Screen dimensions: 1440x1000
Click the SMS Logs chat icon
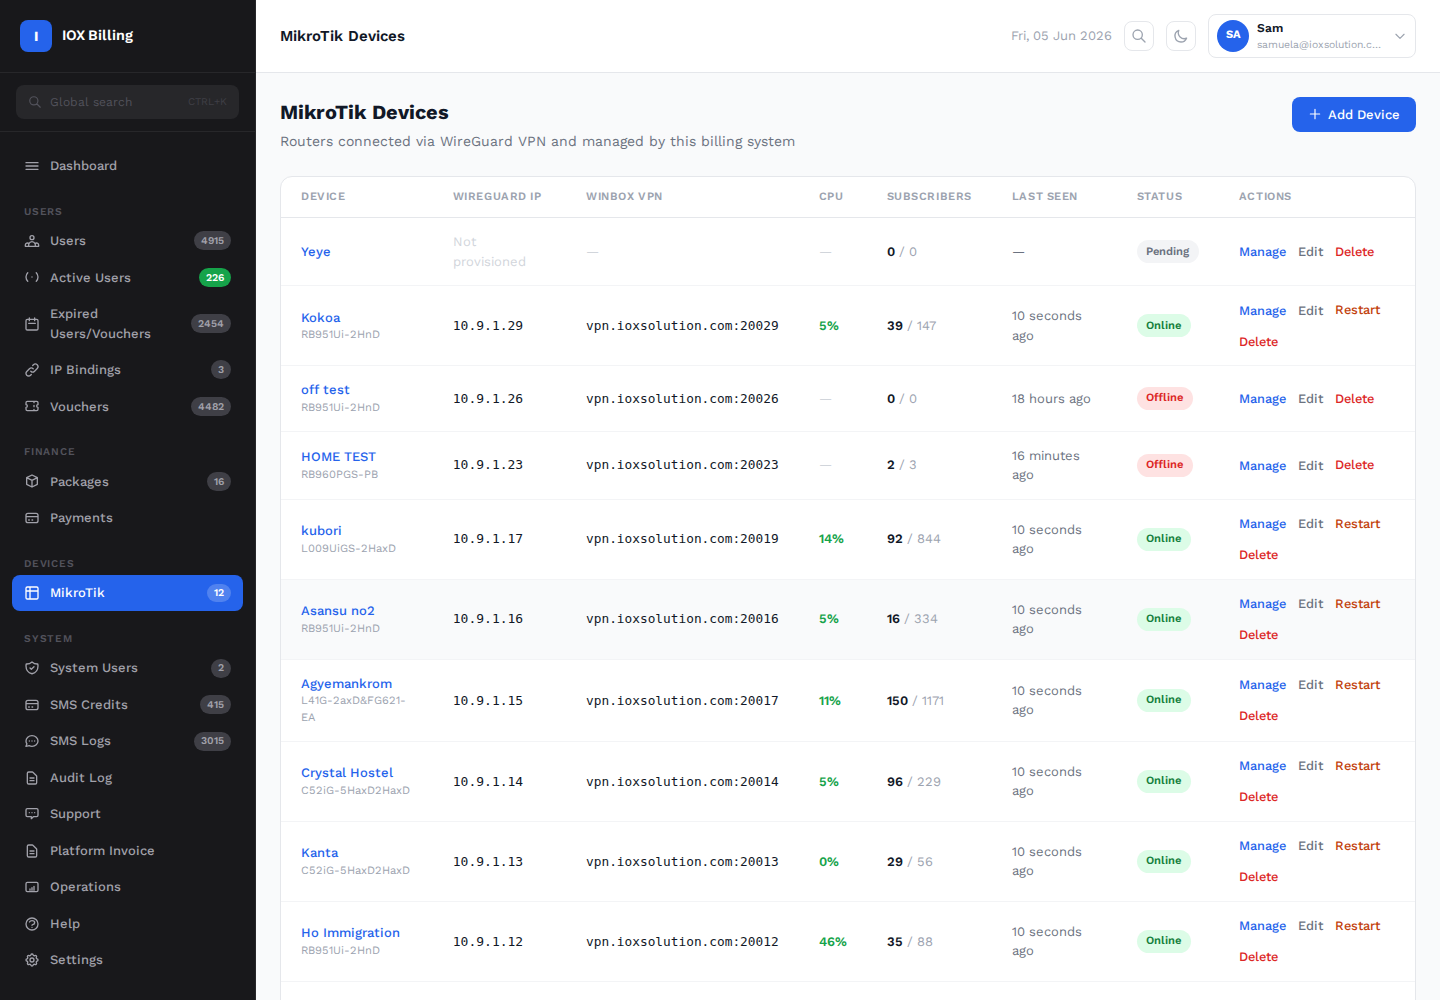click(x=32, y=741)
